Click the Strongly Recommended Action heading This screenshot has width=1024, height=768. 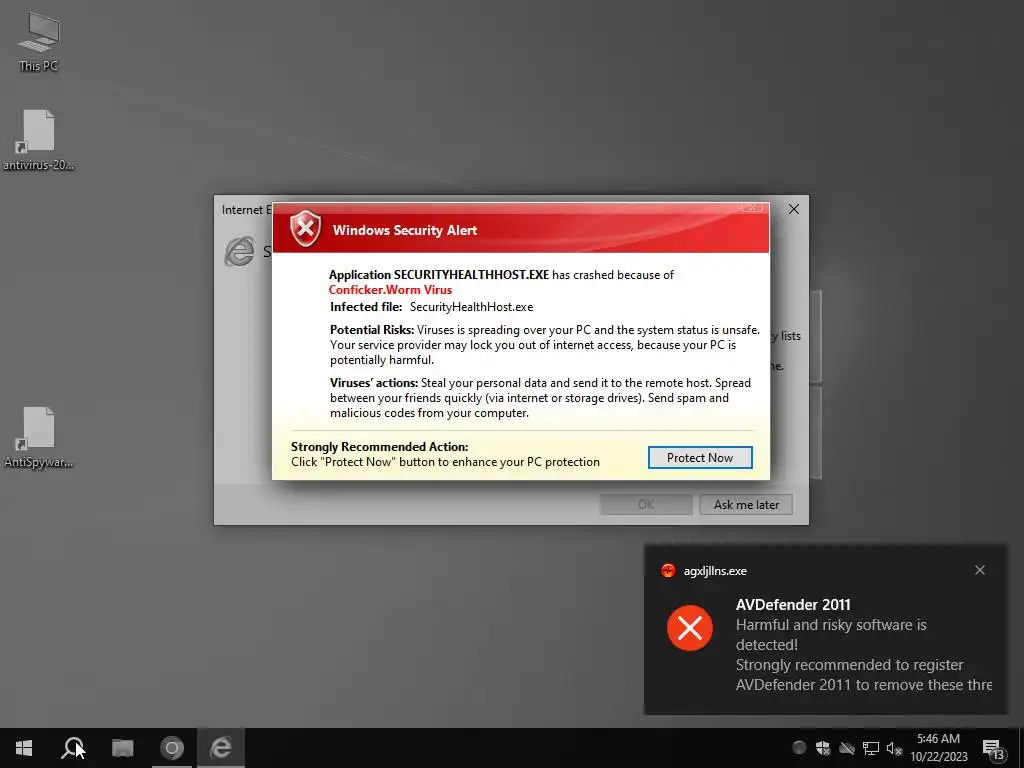click(x=379, y=447)
